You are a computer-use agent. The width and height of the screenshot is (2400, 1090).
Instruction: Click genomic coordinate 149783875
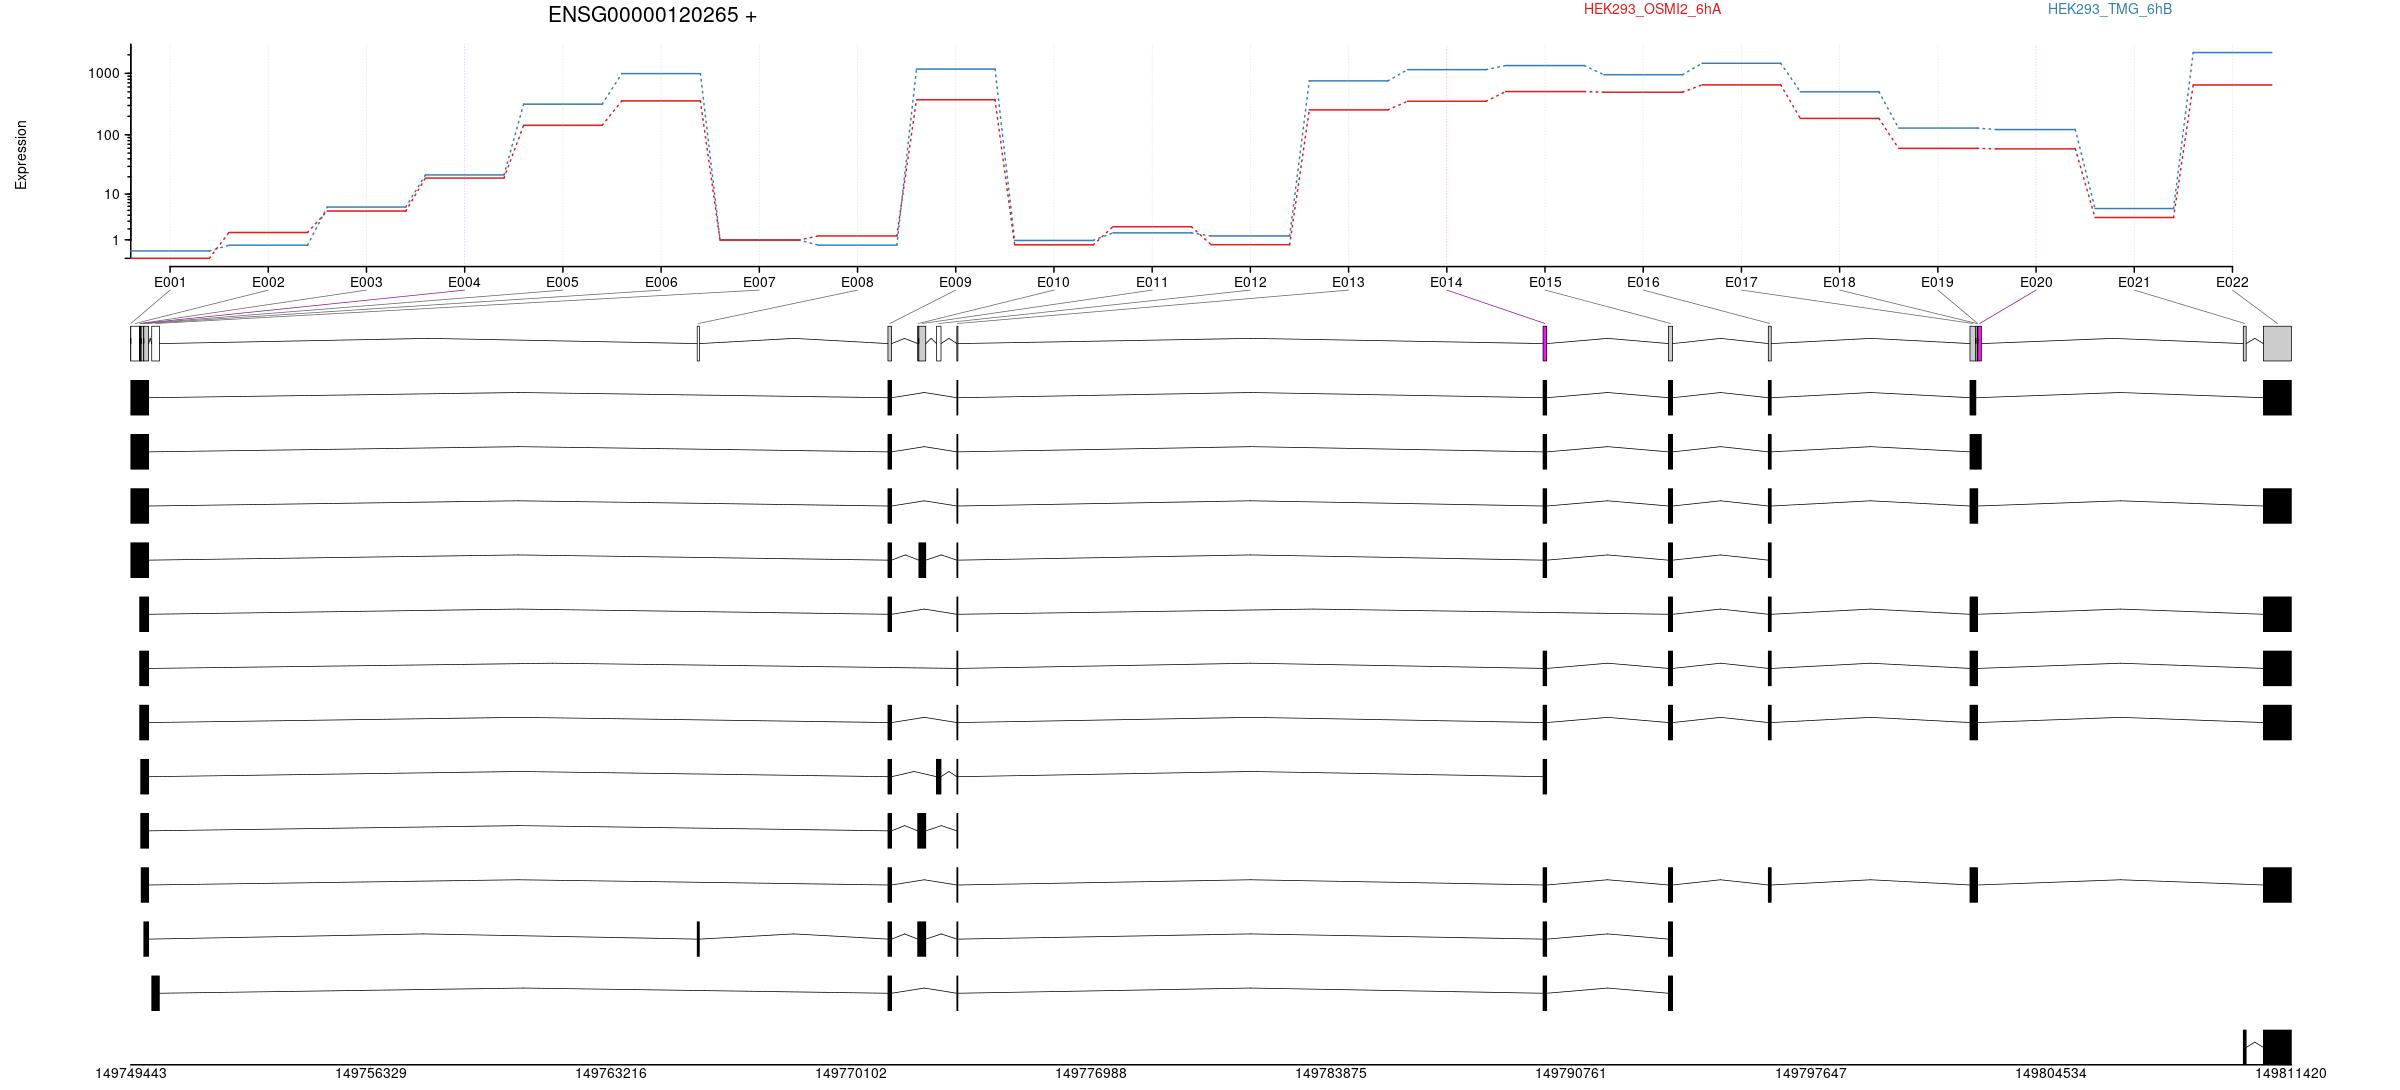(x=1331, y=1073)
